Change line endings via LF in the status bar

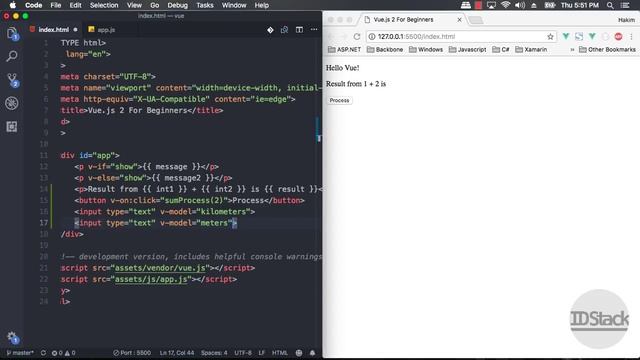262,353
